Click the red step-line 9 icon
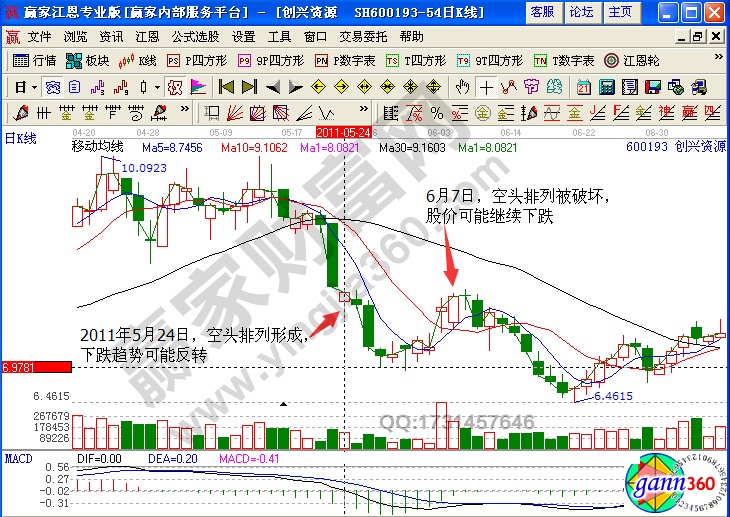Image resolution: width=730 pixels, height=517 pixels. pos(121,87)
